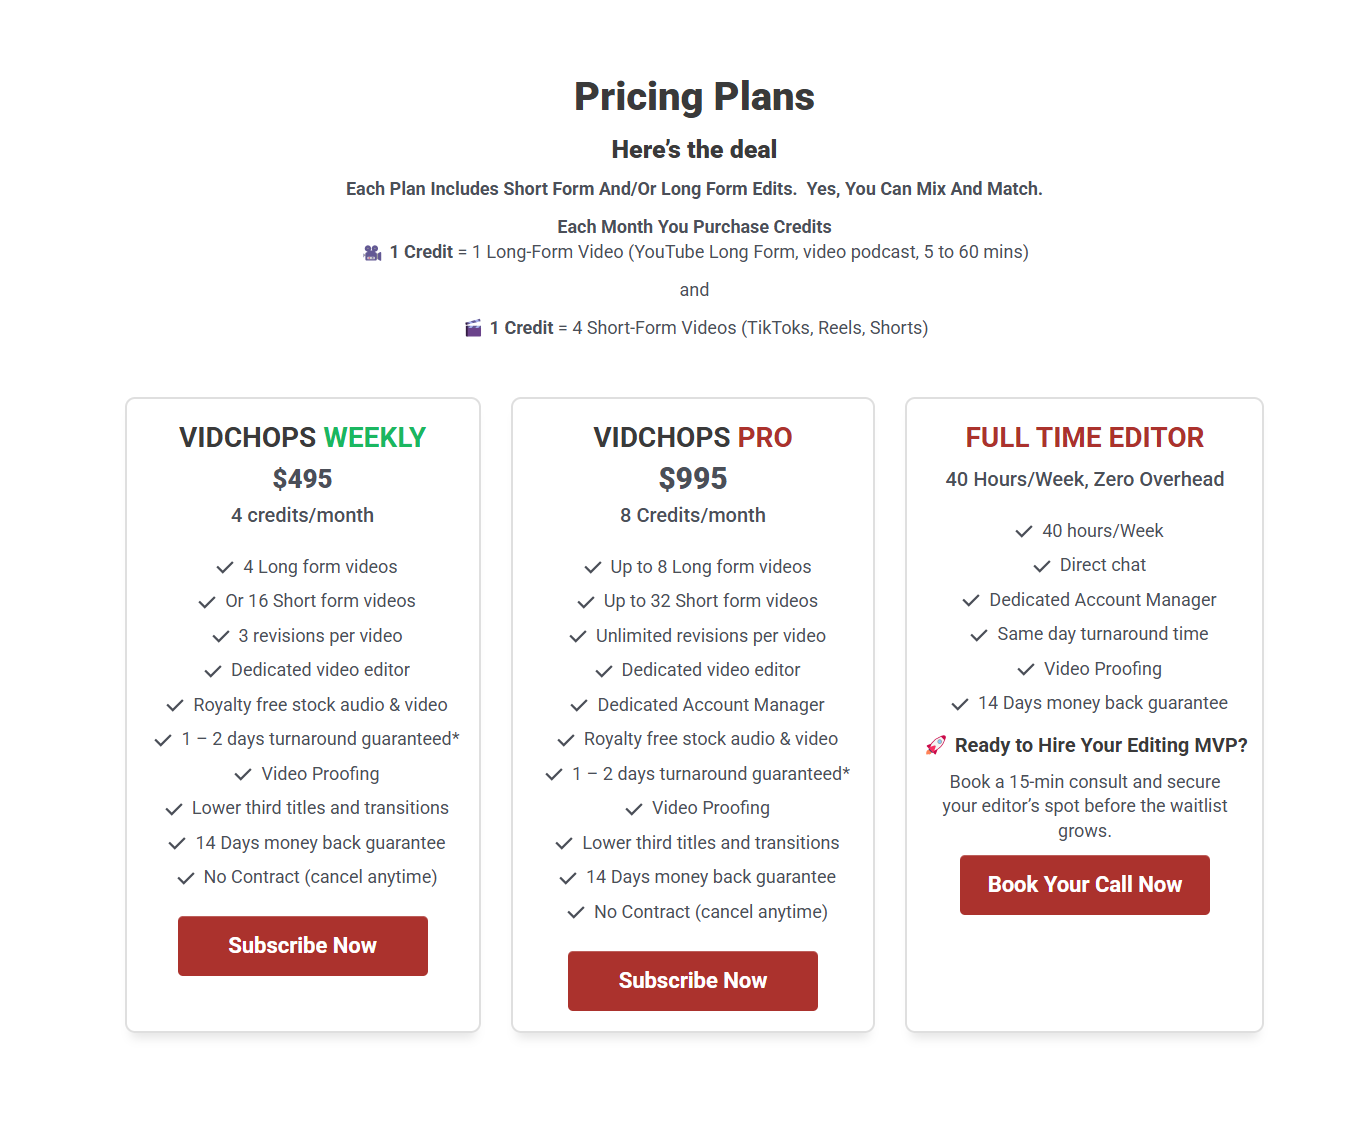
Task: Click checkmark beside Same day turnaround time
Action: 979,635
